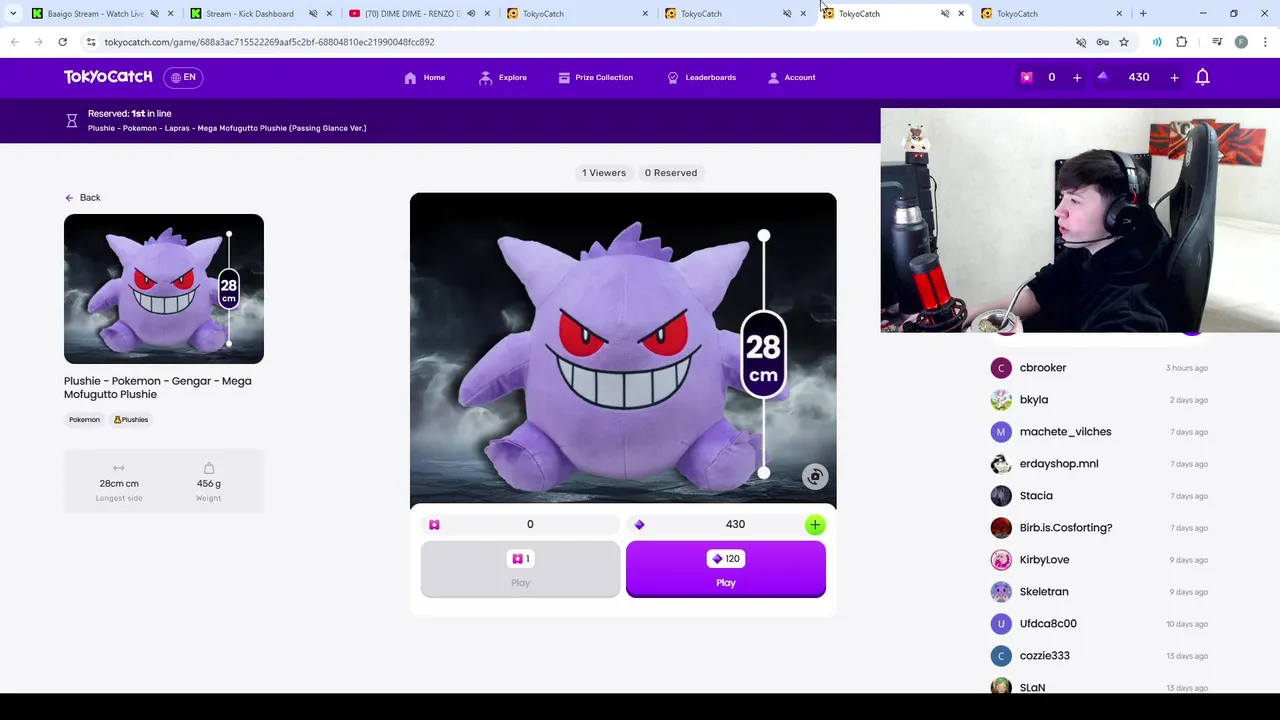Click the ticket icon beside balance 0
The height and width of the screenshot is (720, 1280).
tap(434, 525)
